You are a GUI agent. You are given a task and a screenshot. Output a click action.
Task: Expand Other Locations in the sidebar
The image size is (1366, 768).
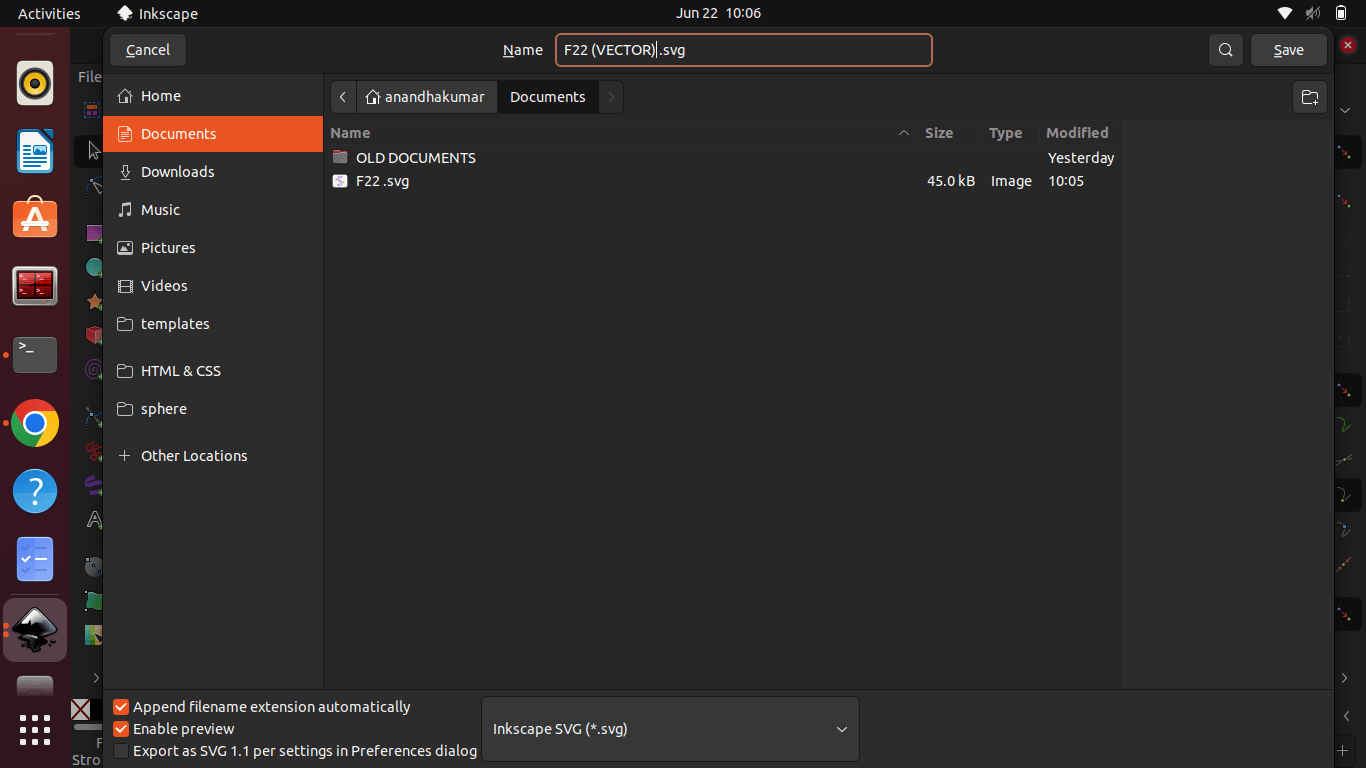[194, 456]
